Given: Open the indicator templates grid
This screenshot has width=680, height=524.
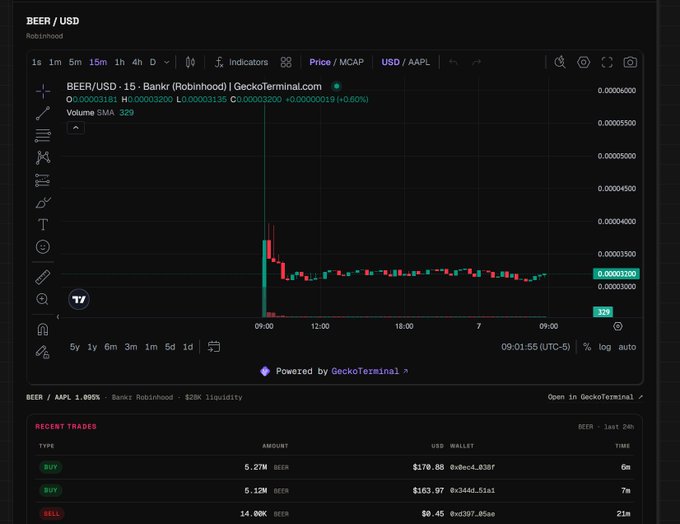Looking at the screenshot, I should point(286,62).
